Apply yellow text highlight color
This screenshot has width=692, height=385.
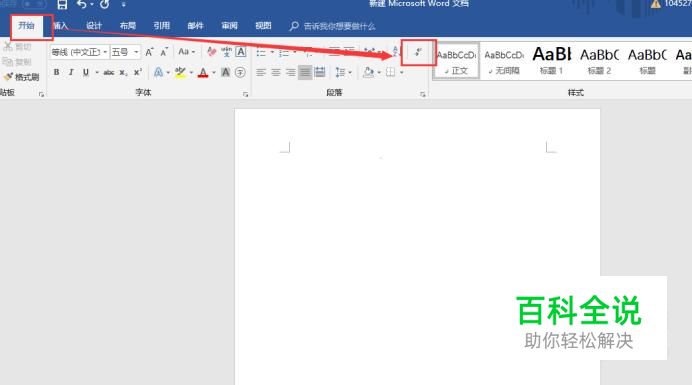coord(180,72)
